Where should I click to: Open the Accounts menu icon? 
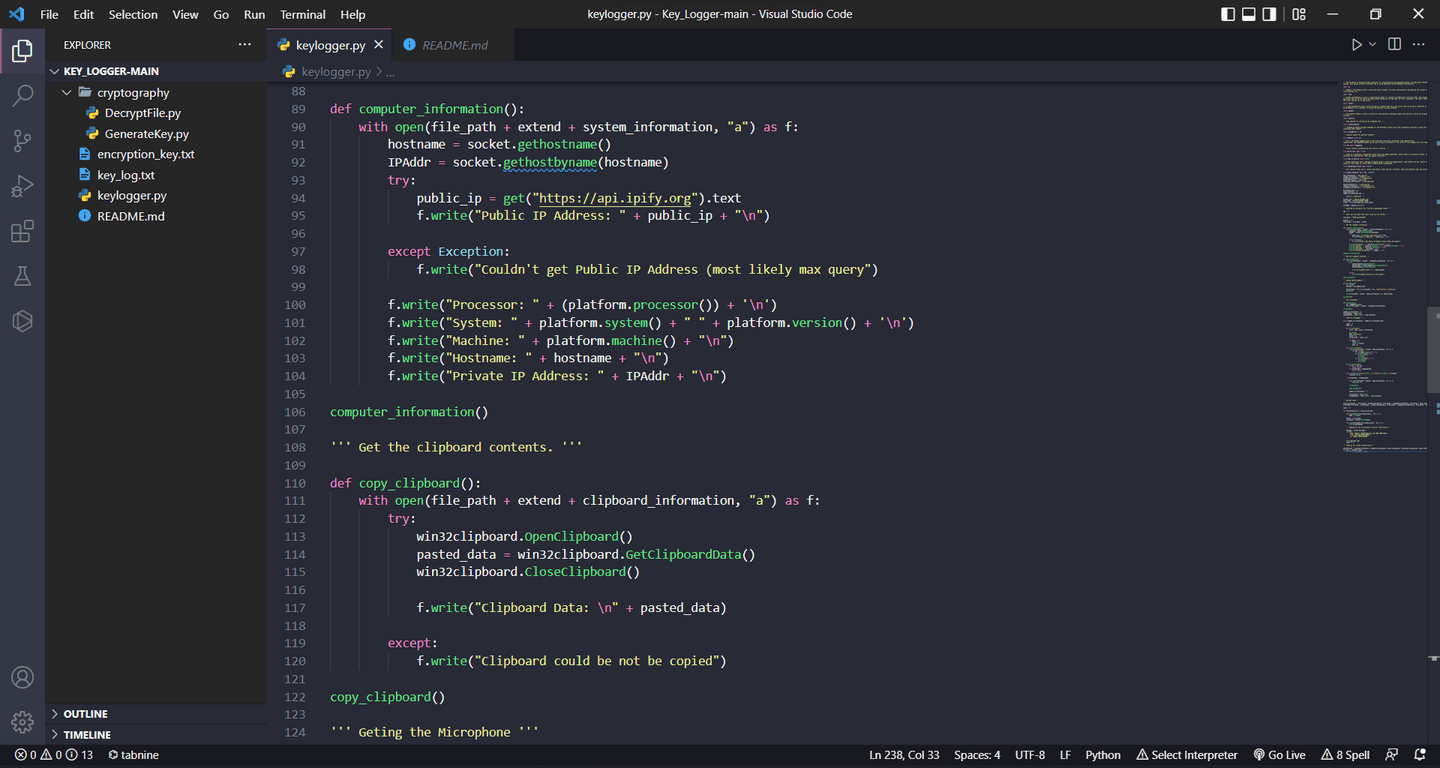click(x=22, y=677)
